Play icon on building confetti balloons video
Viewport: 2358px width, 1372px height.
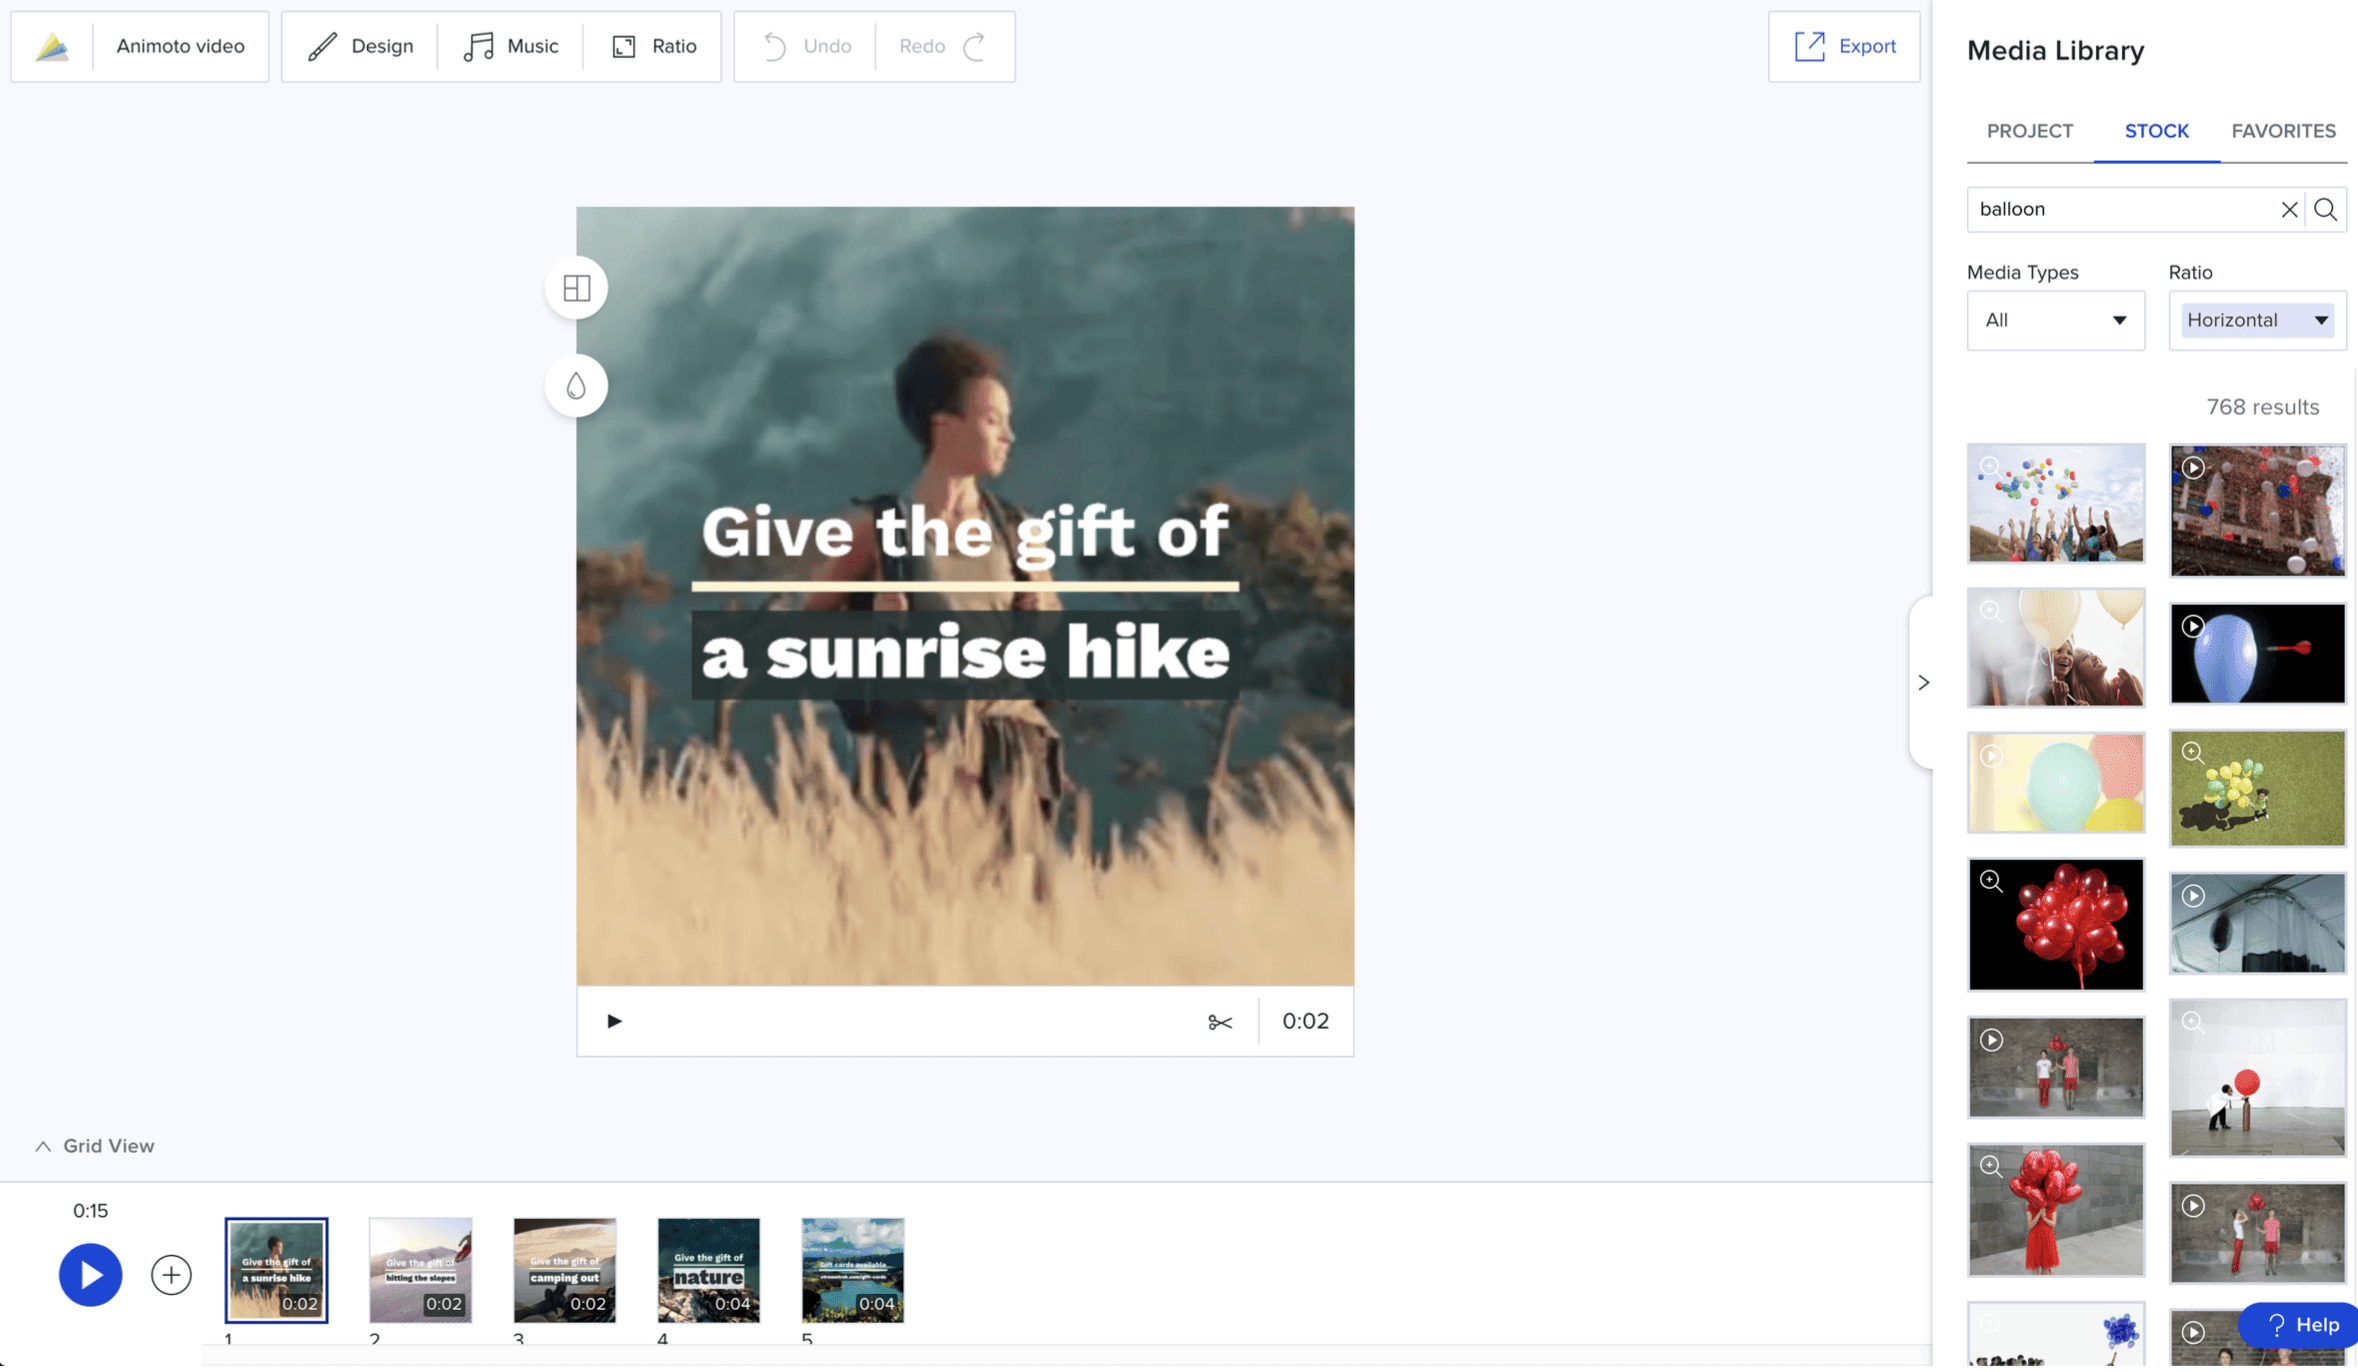2192,468
